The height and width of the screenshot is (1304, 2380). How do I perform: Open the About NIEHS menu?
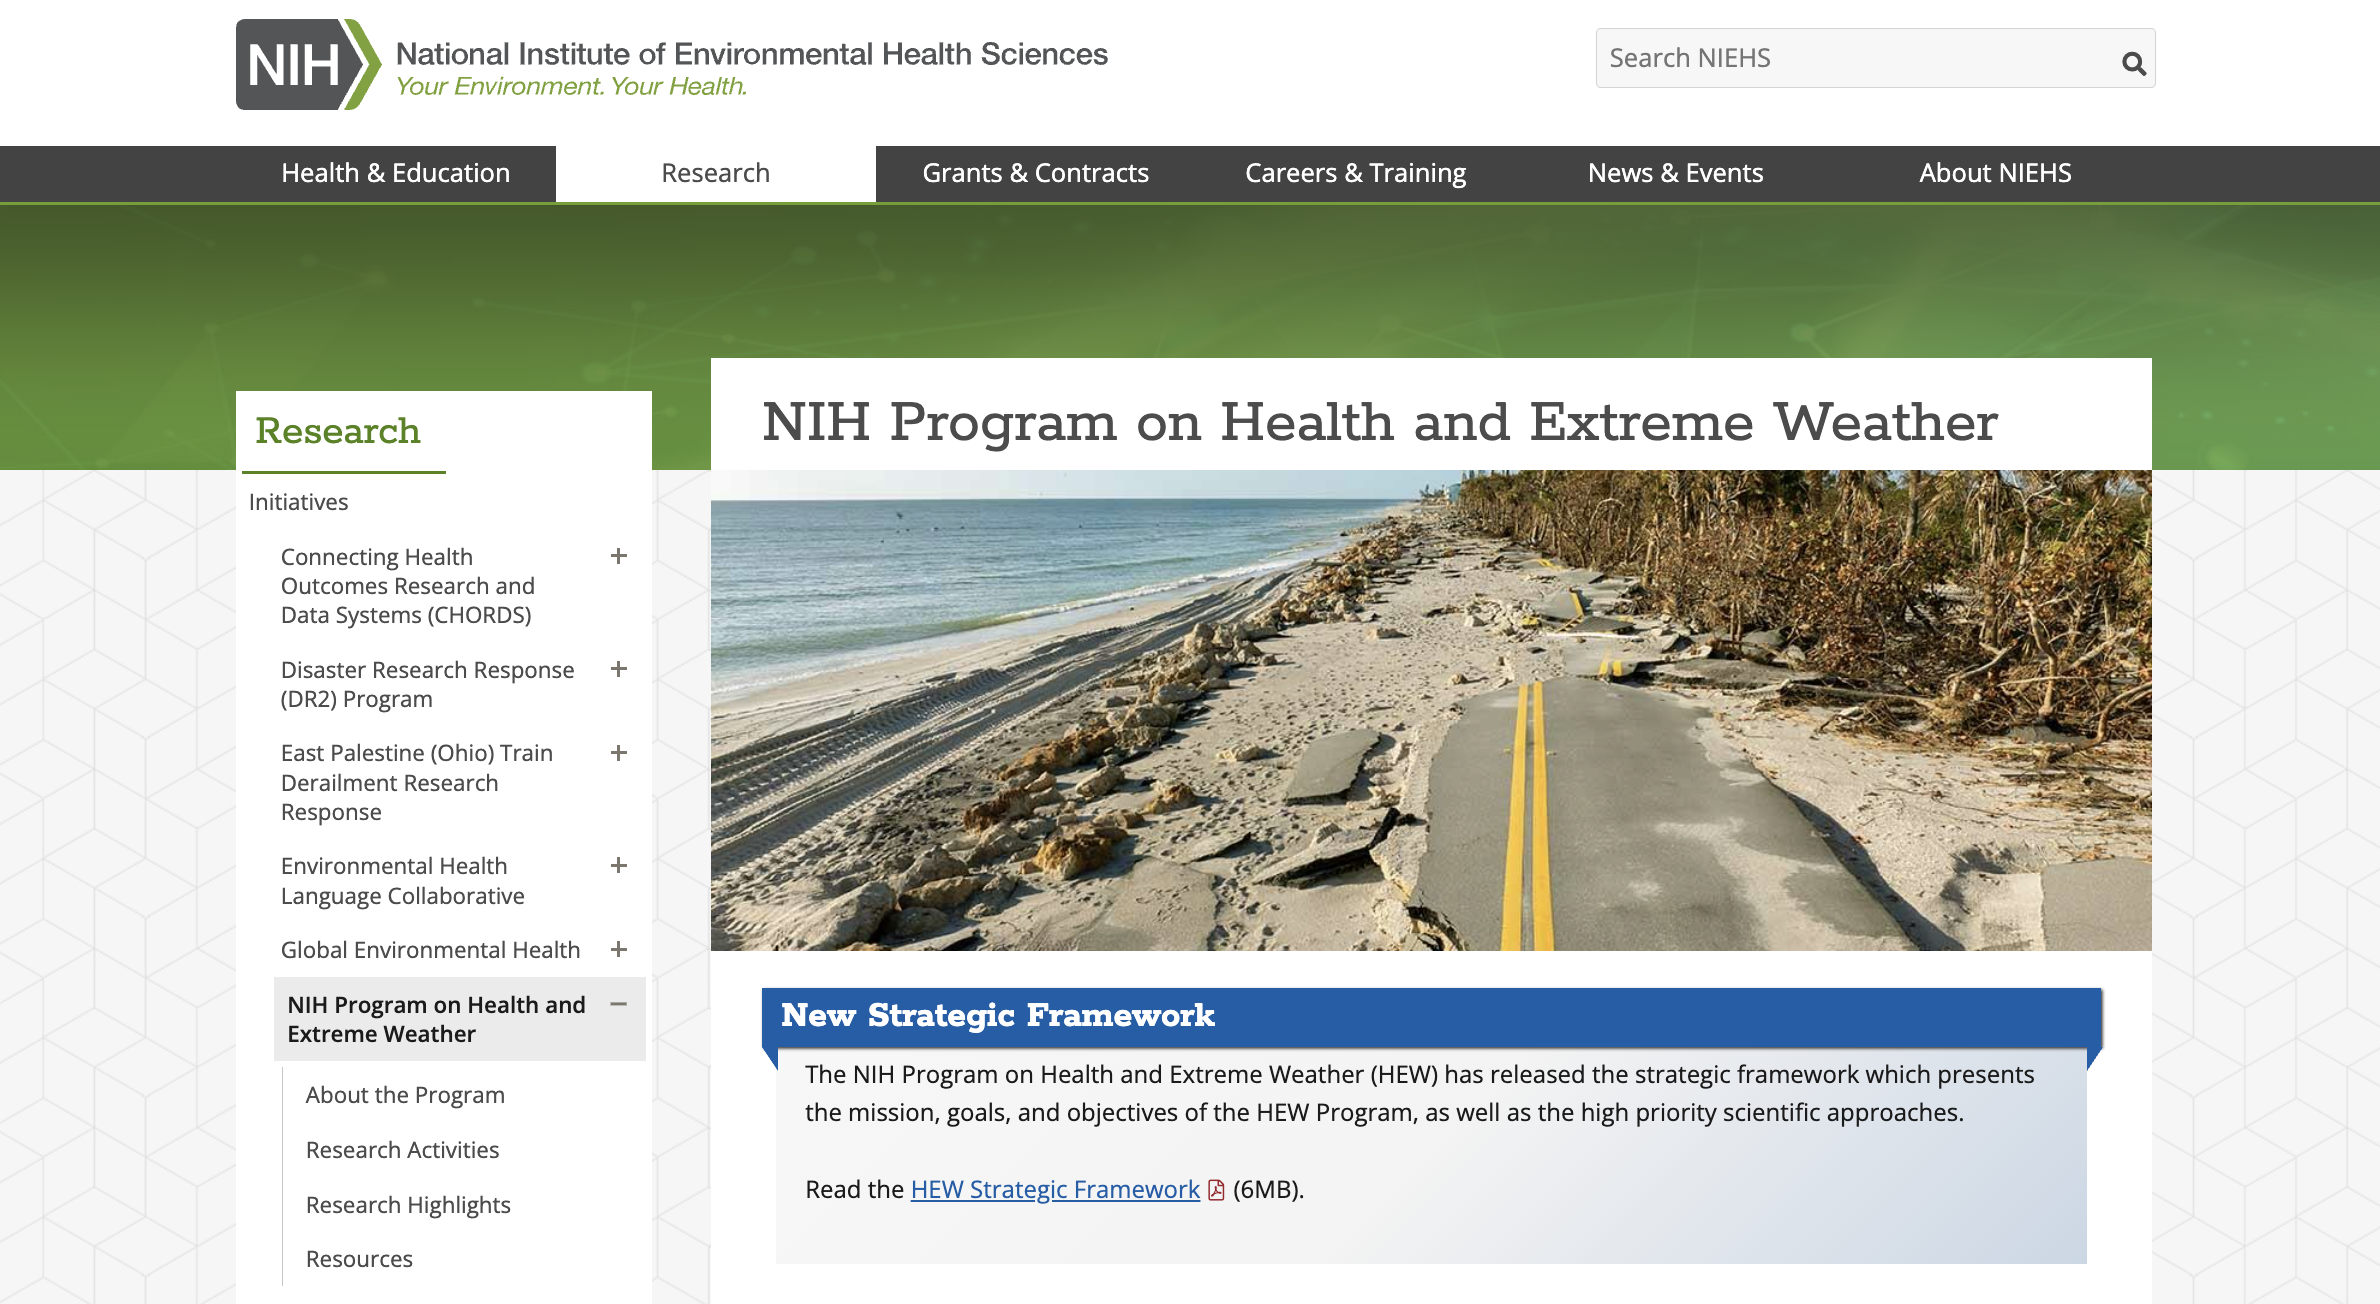(1995, 173)
